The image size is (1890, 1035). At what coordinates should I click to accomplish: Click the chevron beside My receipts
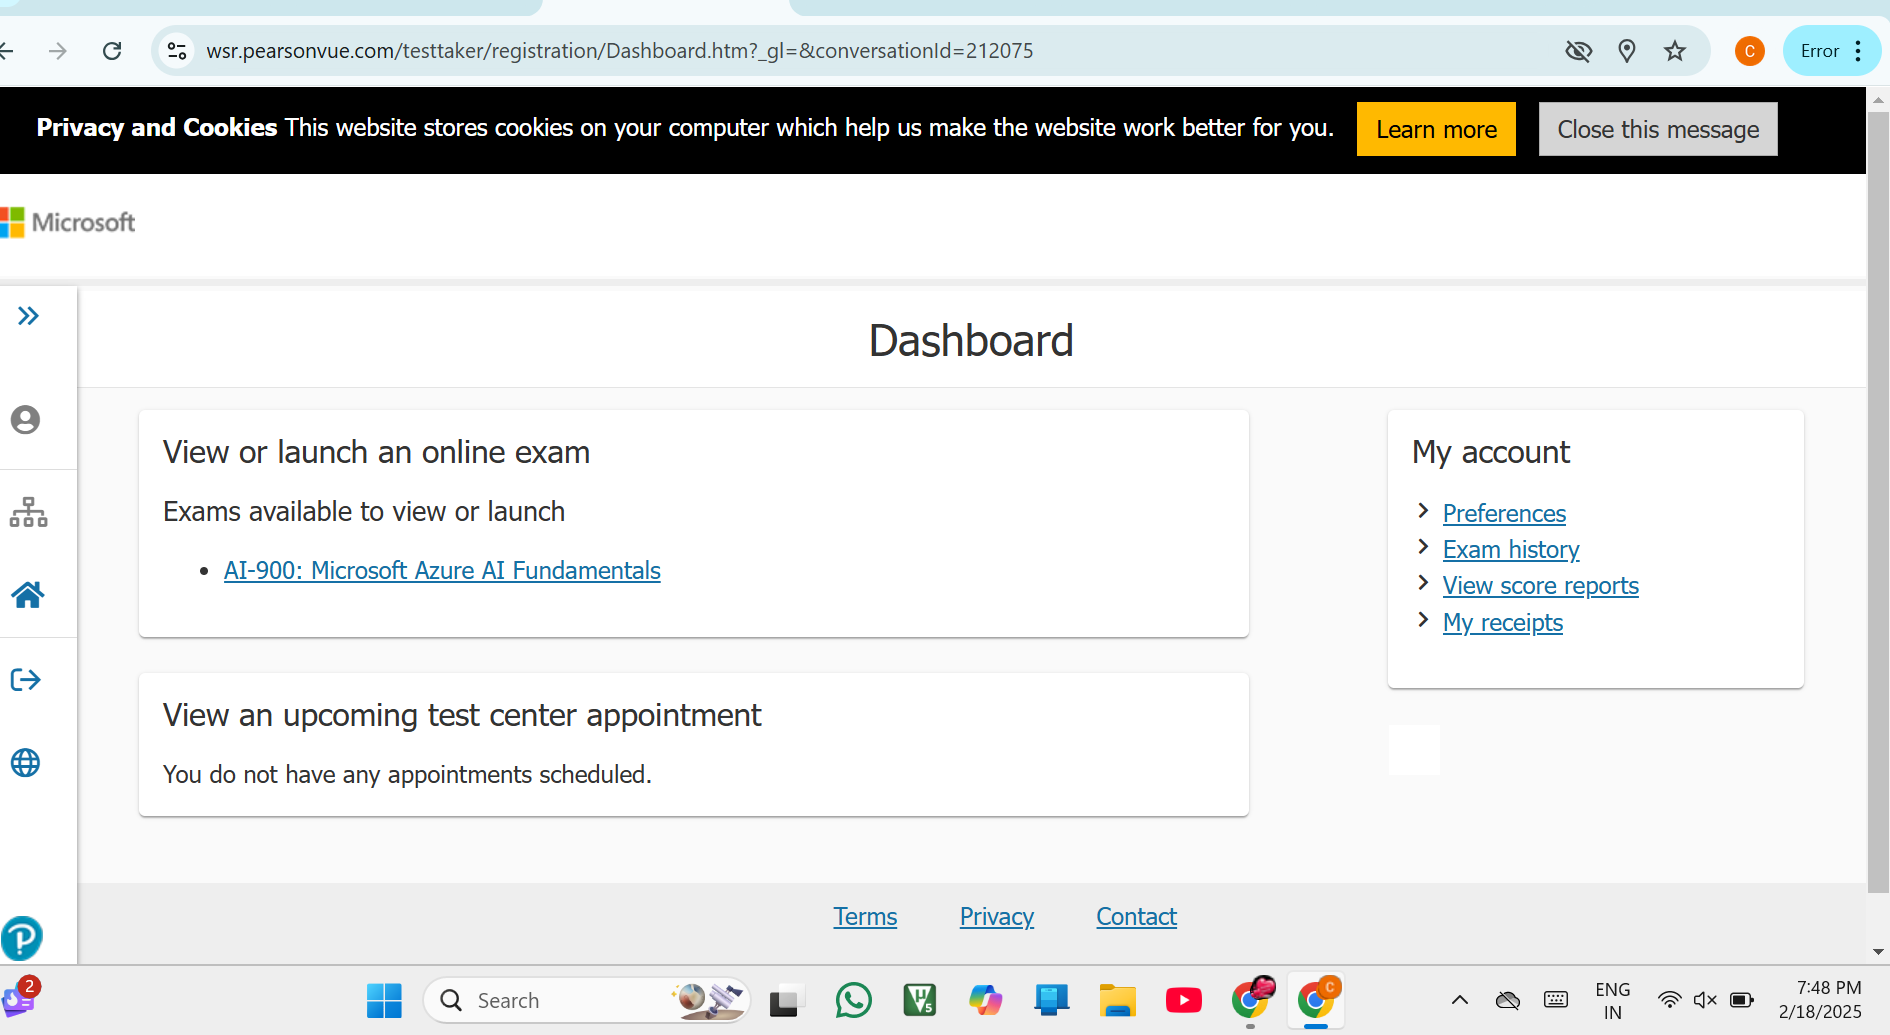(x=1423, y=620)
